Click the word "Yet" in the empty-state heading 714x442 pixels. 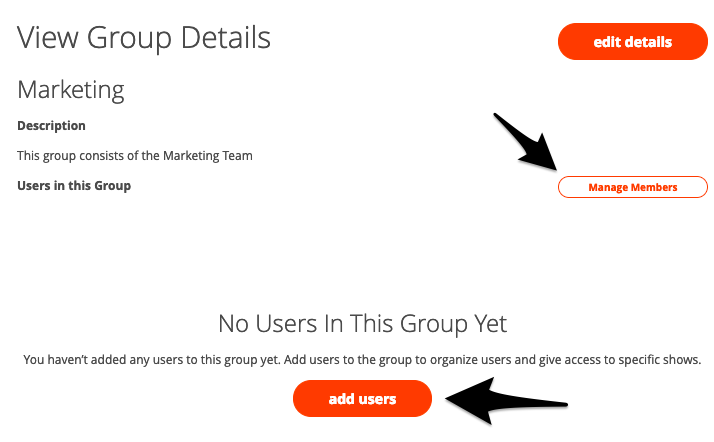pos(487,324)
